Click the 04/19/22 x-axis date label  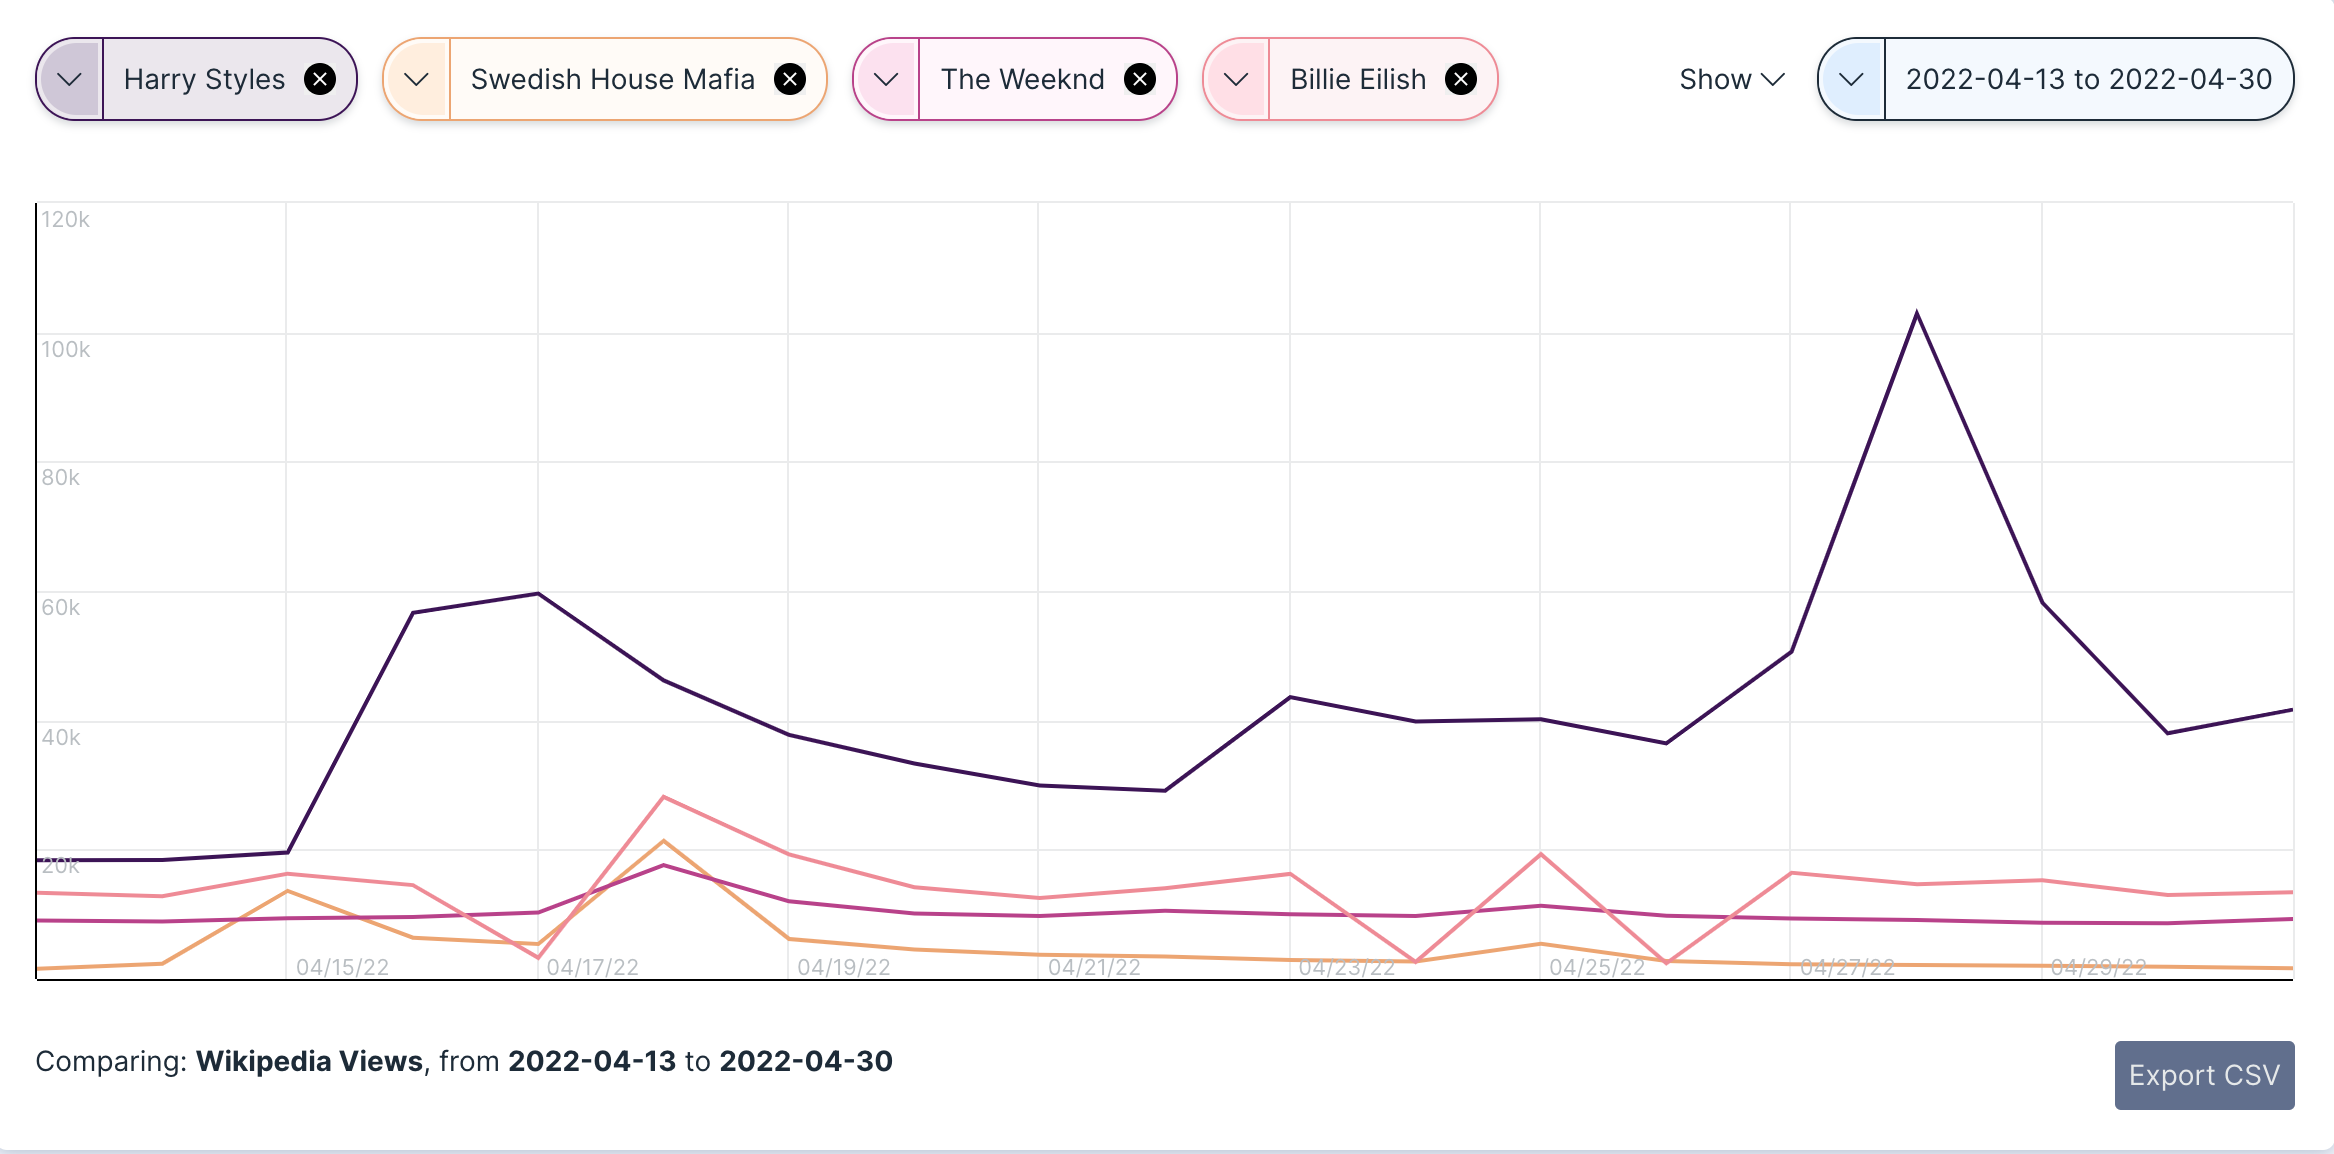[843, 967]
